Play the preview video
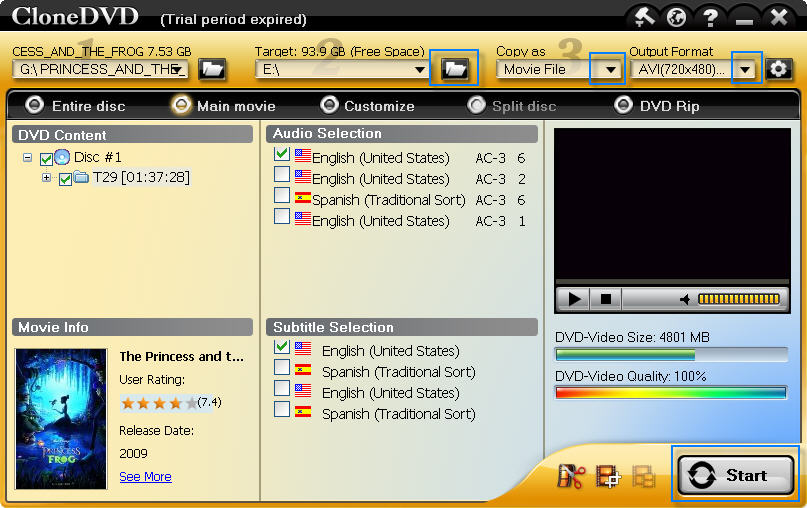The image size is (807, 508). 574,299
